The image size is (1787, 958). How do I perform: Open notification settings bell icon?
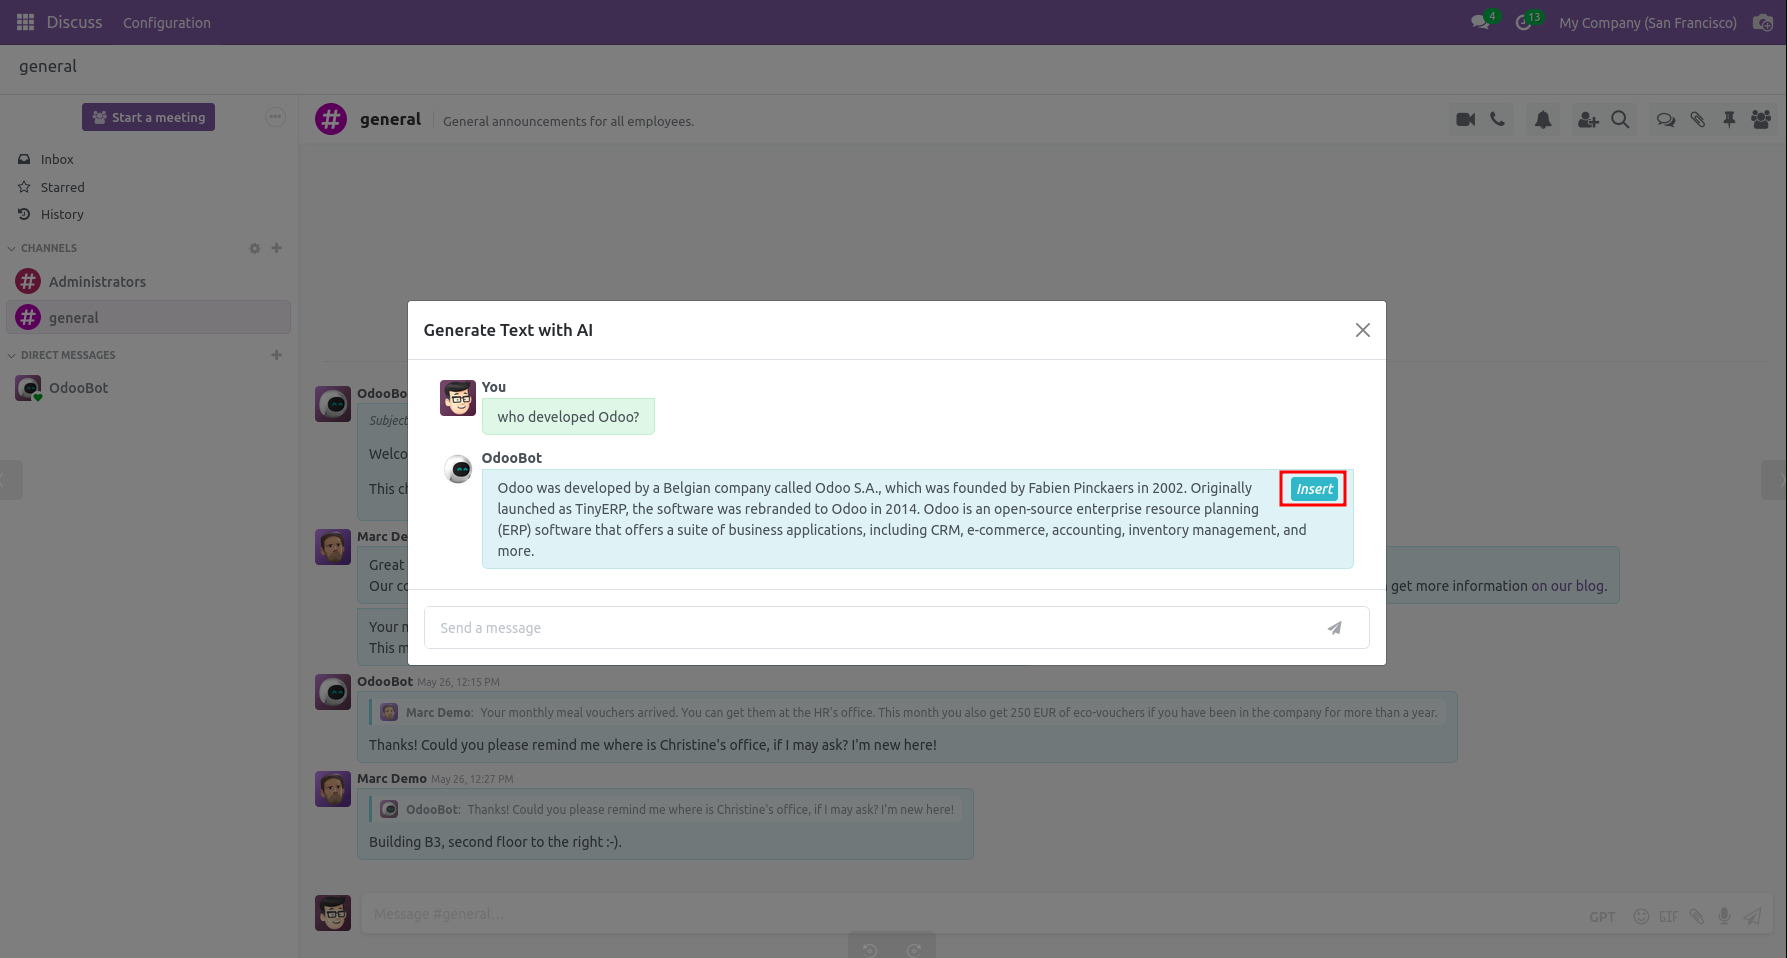pos(1543,120)
